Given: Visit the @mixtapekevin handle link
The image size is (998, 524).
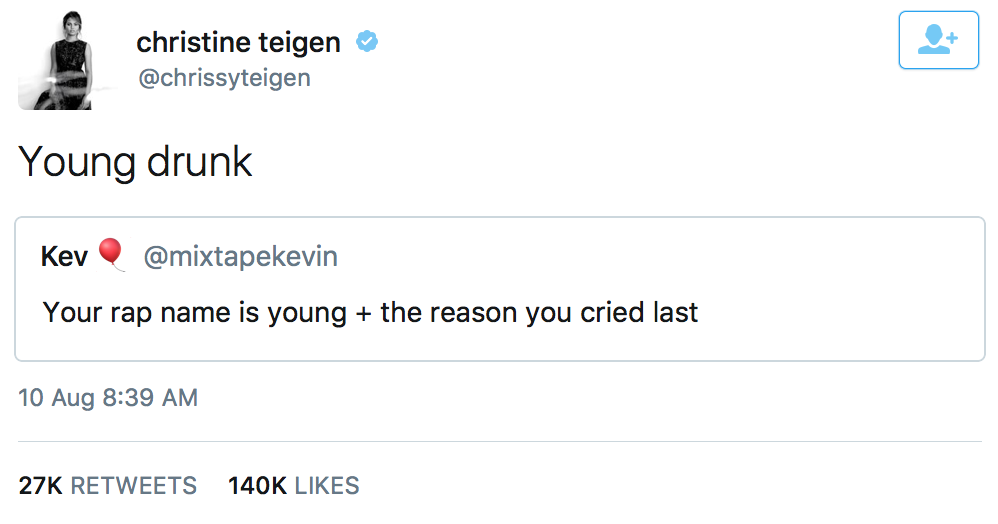Looking at the screenshot, I should (x=240, y=257).
